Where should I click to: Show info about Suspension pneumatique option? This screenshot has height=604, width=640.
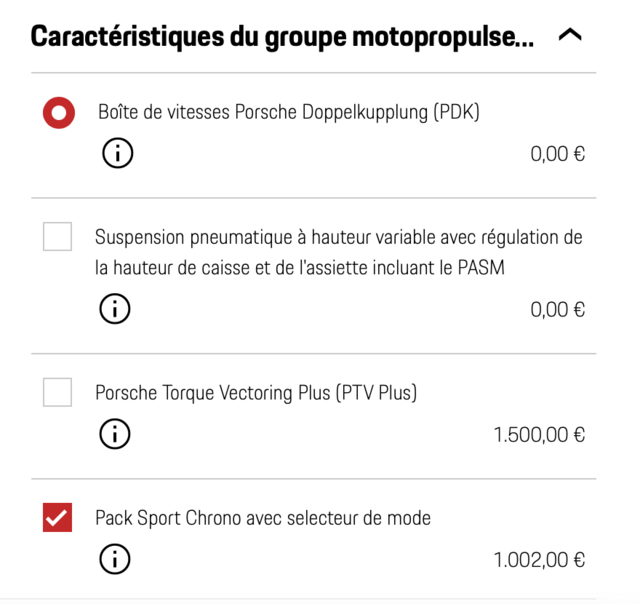[115, 309]
